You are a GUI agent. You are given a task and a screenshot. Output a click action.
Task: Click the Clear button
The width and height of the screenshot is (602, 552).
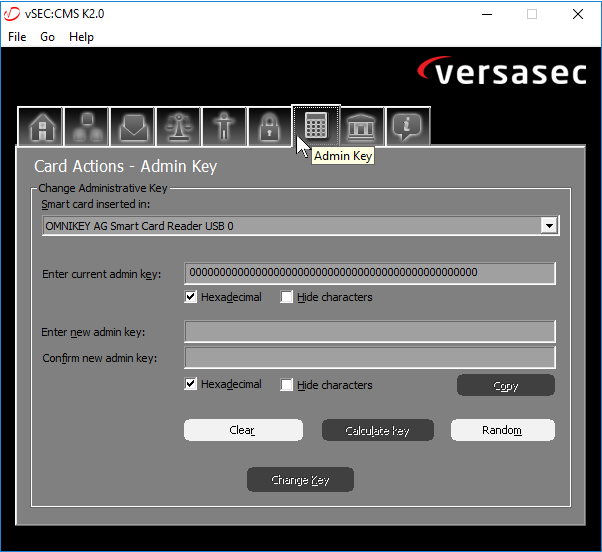coord(243,430)
